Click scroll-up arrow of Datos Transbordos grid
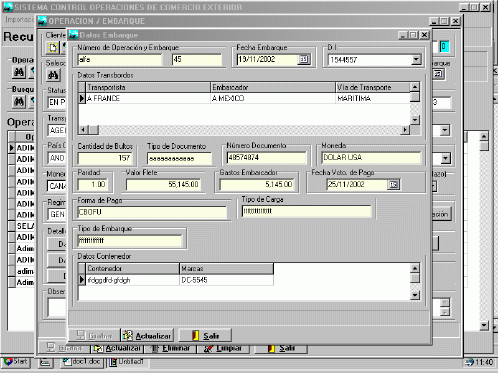 415,87
